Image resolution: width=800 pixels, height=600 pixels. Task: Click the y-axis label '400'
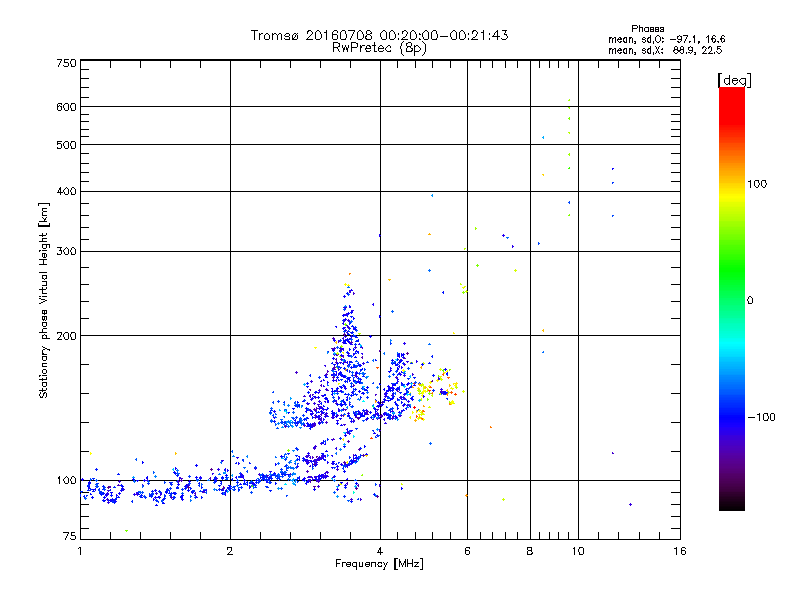pyautogui.click(x=66, y=191)
